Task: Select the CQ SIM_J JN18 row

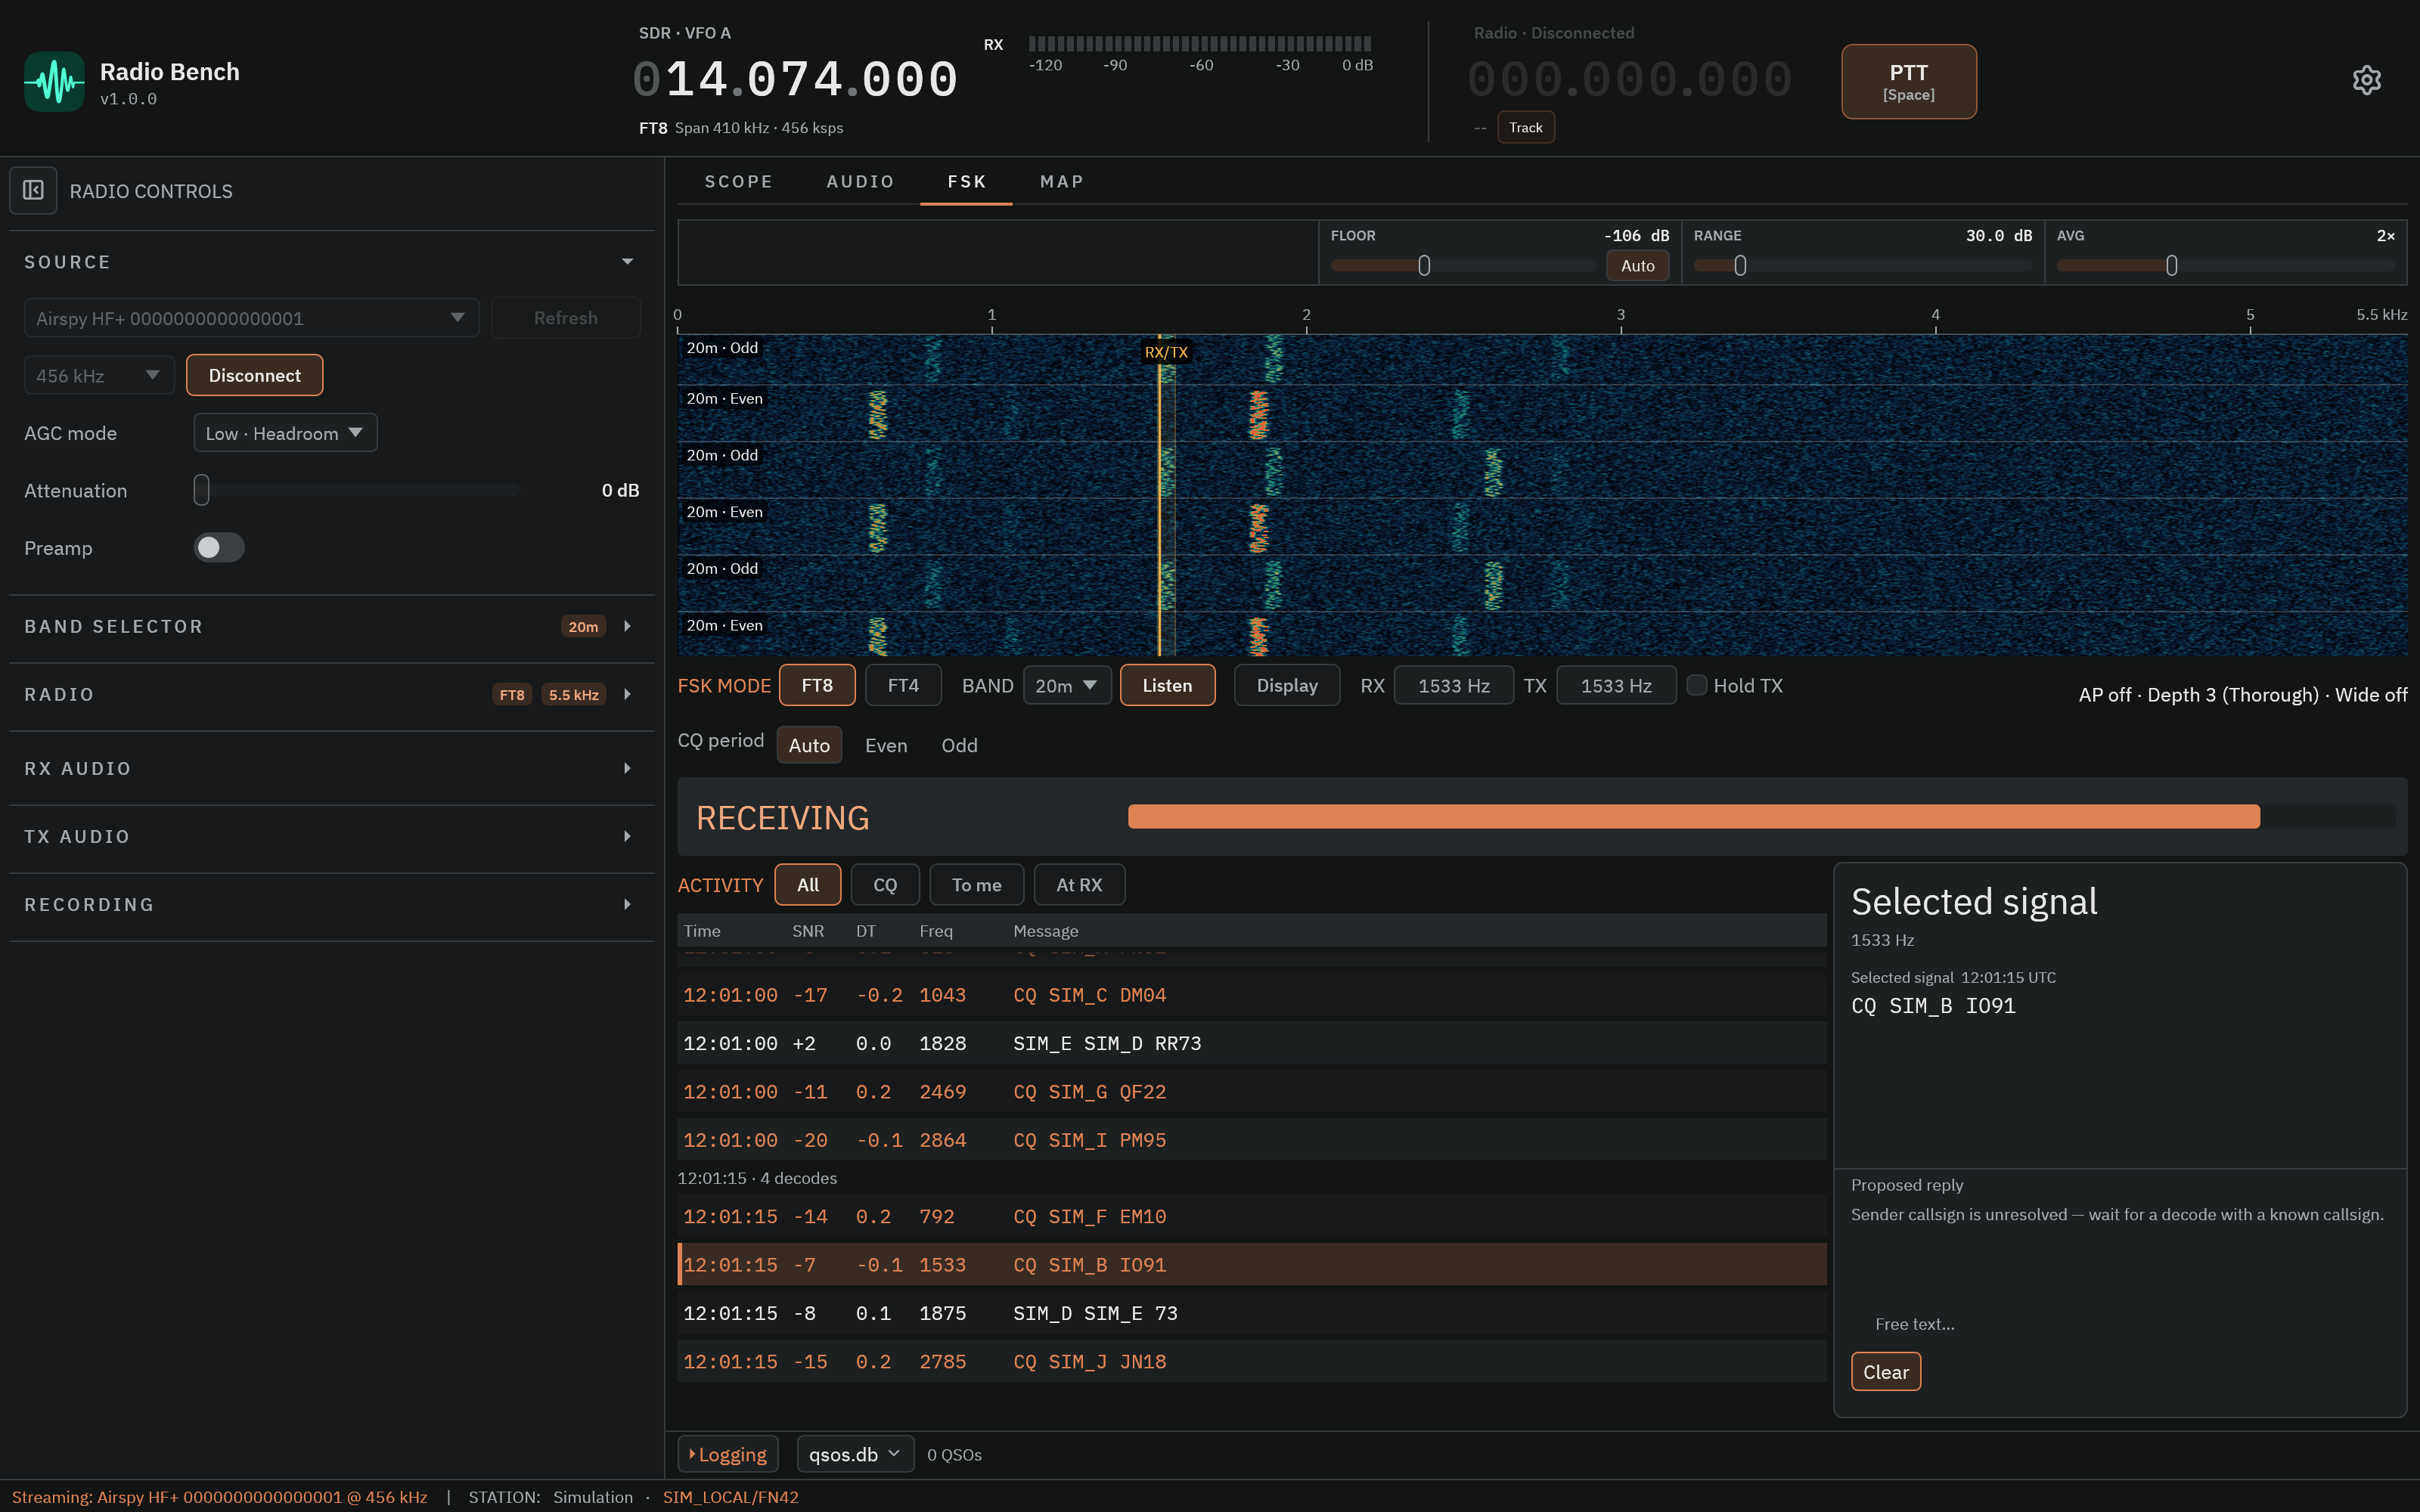Action: (1251, 1362)
